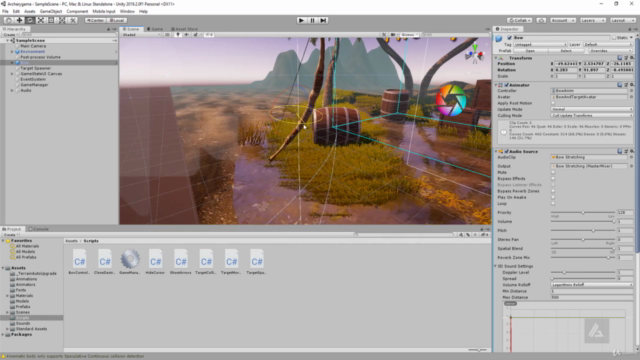Open the Window menu
The image size is (640, 360).
[127, 11]
